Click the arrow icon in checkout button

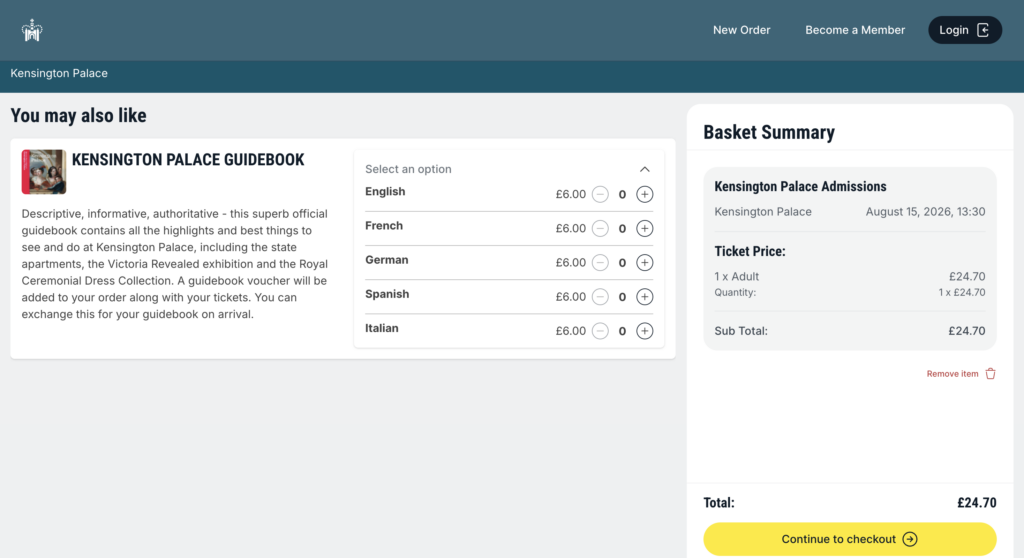(910, 539)
